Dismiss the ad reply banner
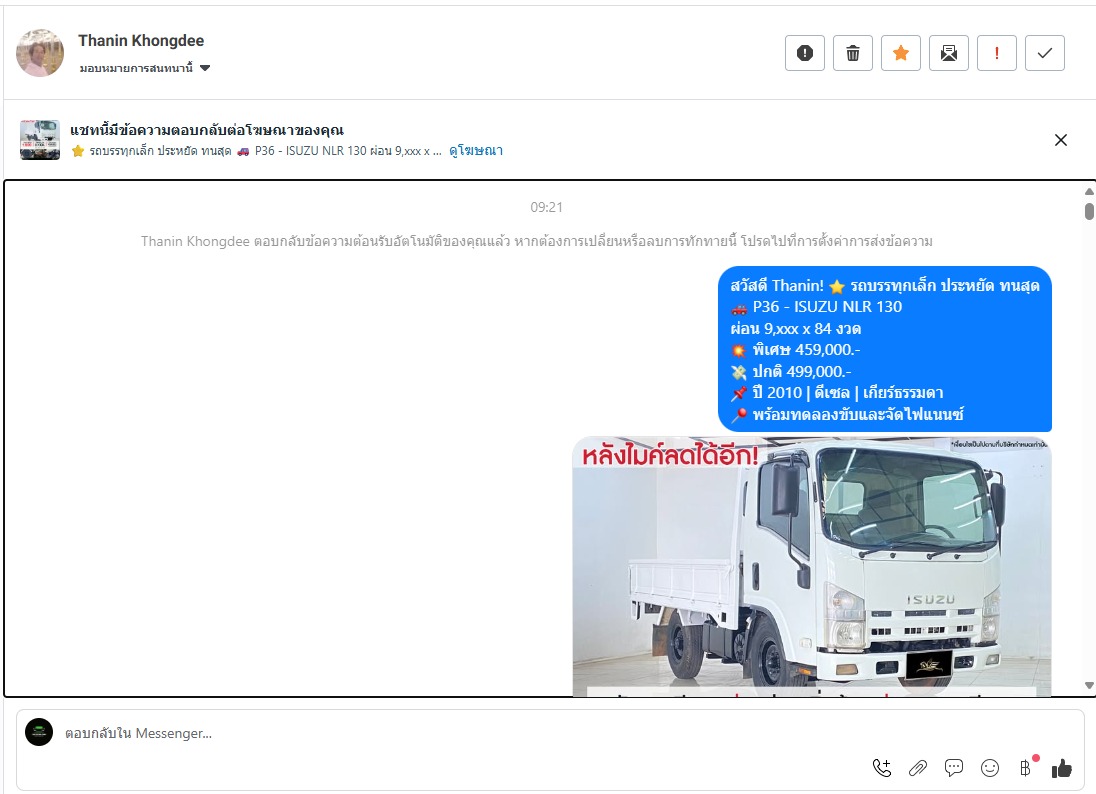Image resolution: width=1096 pixels, height=794 pixels. pos(1060,140)
